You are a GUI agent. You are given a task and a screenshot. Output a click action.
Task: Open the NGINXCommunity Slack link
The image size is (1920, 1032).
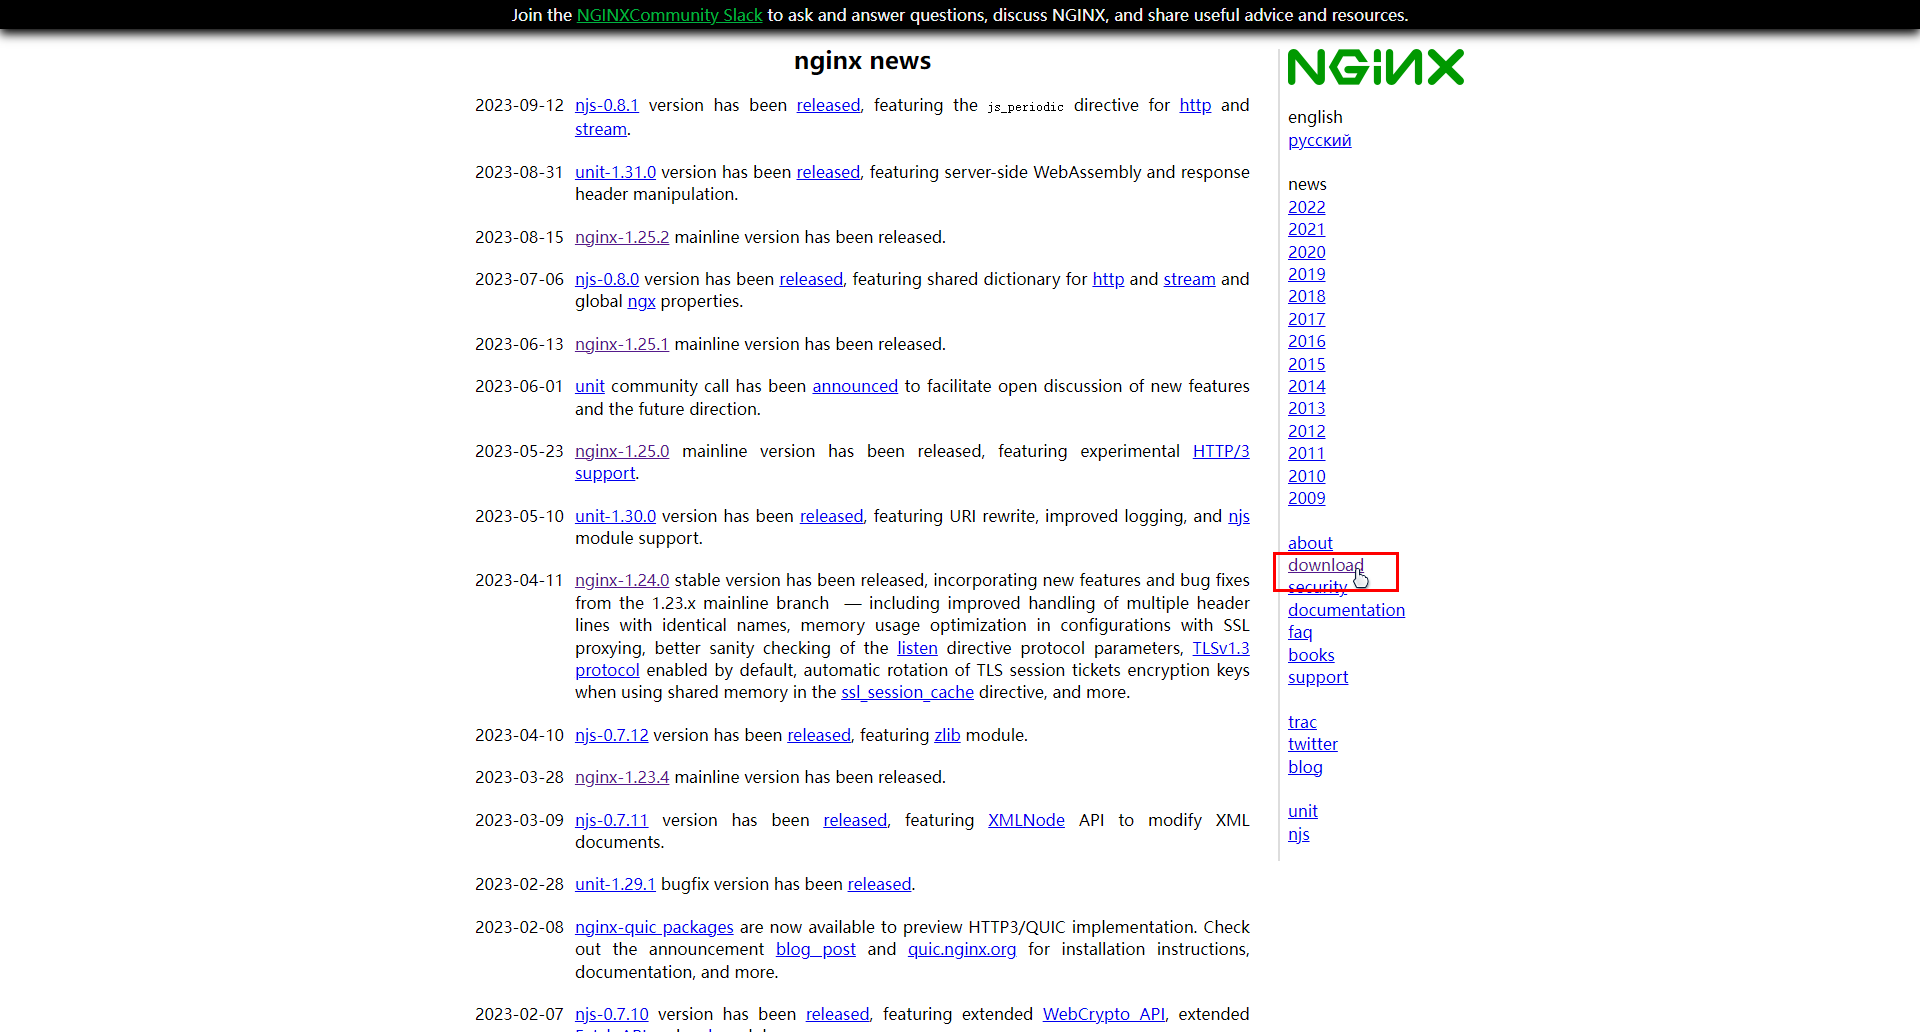pos(669,15)
